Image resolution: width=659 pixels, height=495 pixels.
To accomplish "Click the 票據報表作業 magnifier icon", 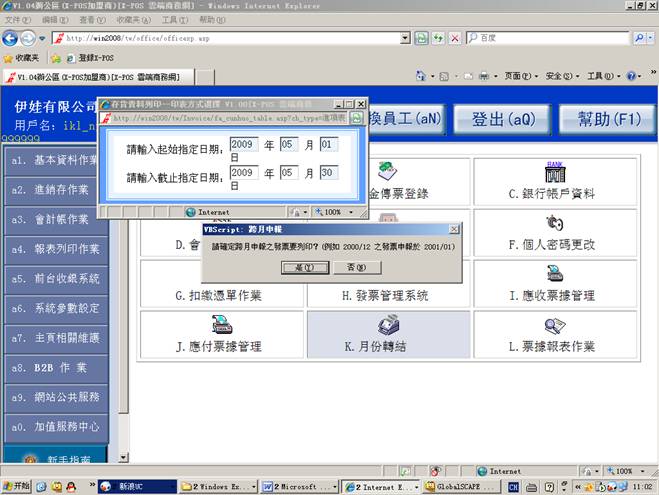I will 553,325.
